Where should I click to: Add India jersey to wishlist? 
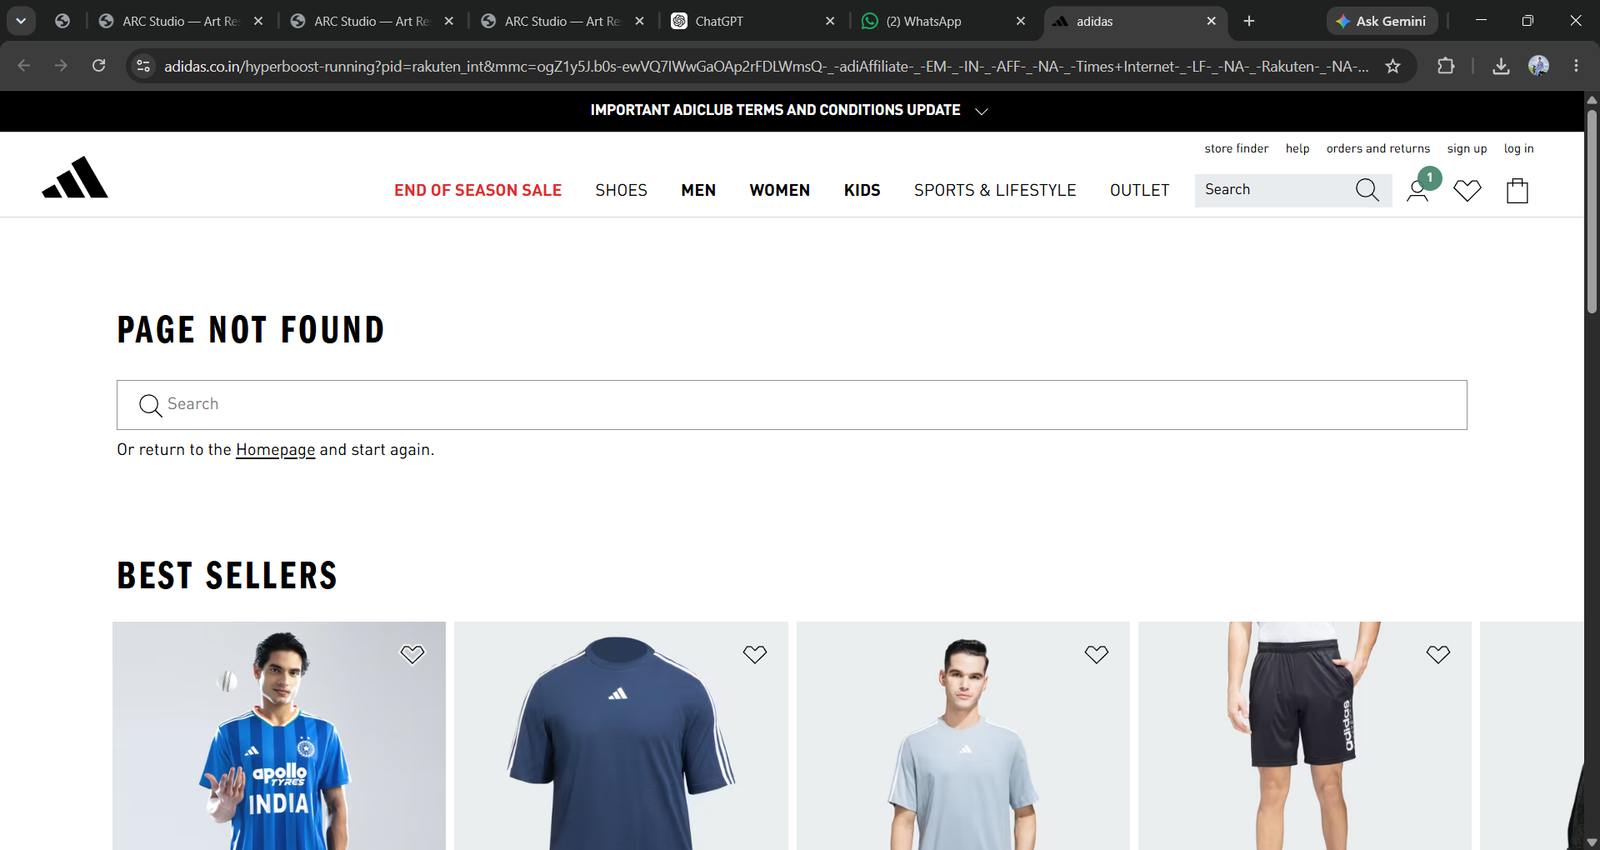(412, 654)
